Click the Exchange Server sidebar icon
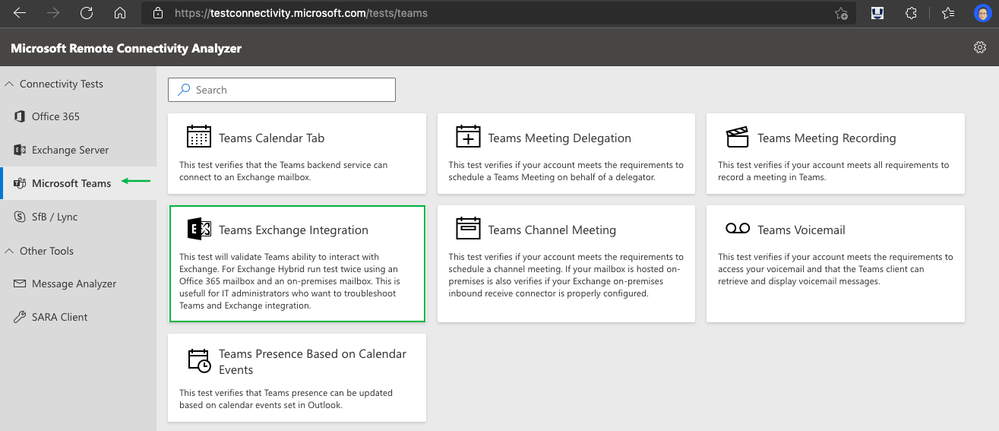Image resolution: width=999 pixels, height=431 pixels. pyautogui.click(x=19, y=150)
